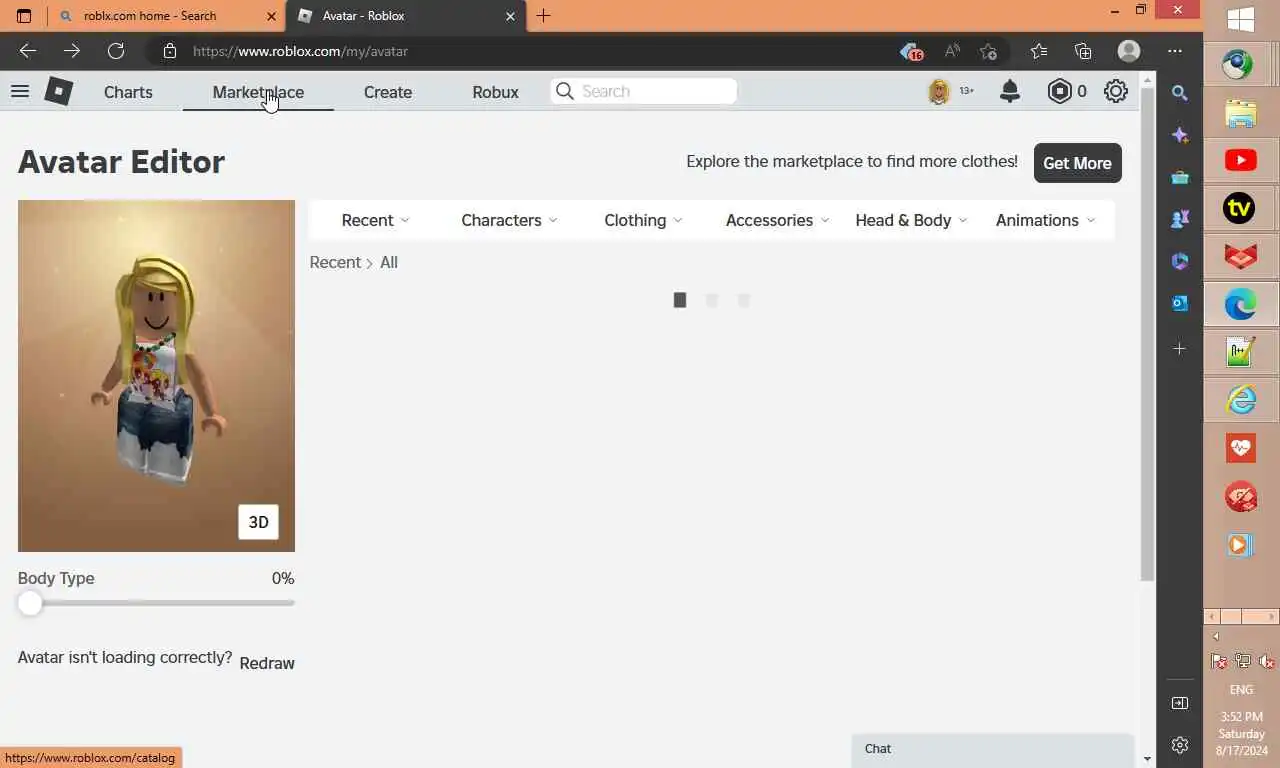This screenshot has height=768, width=1280.
Task: Open shopping extension with 16 badge
Action: [910, 51]
